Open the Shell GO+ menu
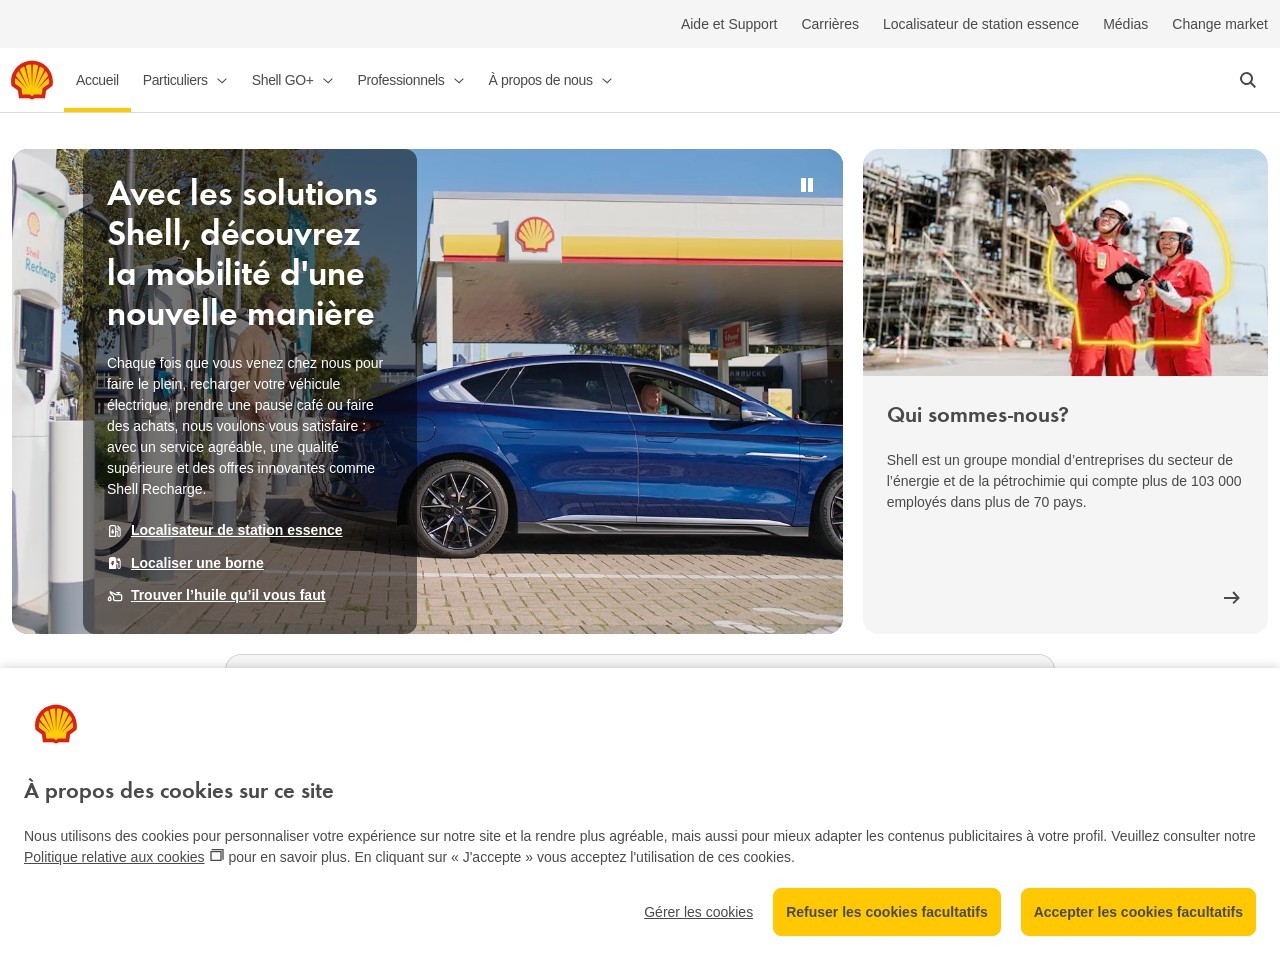The height and width of the screenshot is (960, 1280). pyautogui.click(x=292, y=80)
